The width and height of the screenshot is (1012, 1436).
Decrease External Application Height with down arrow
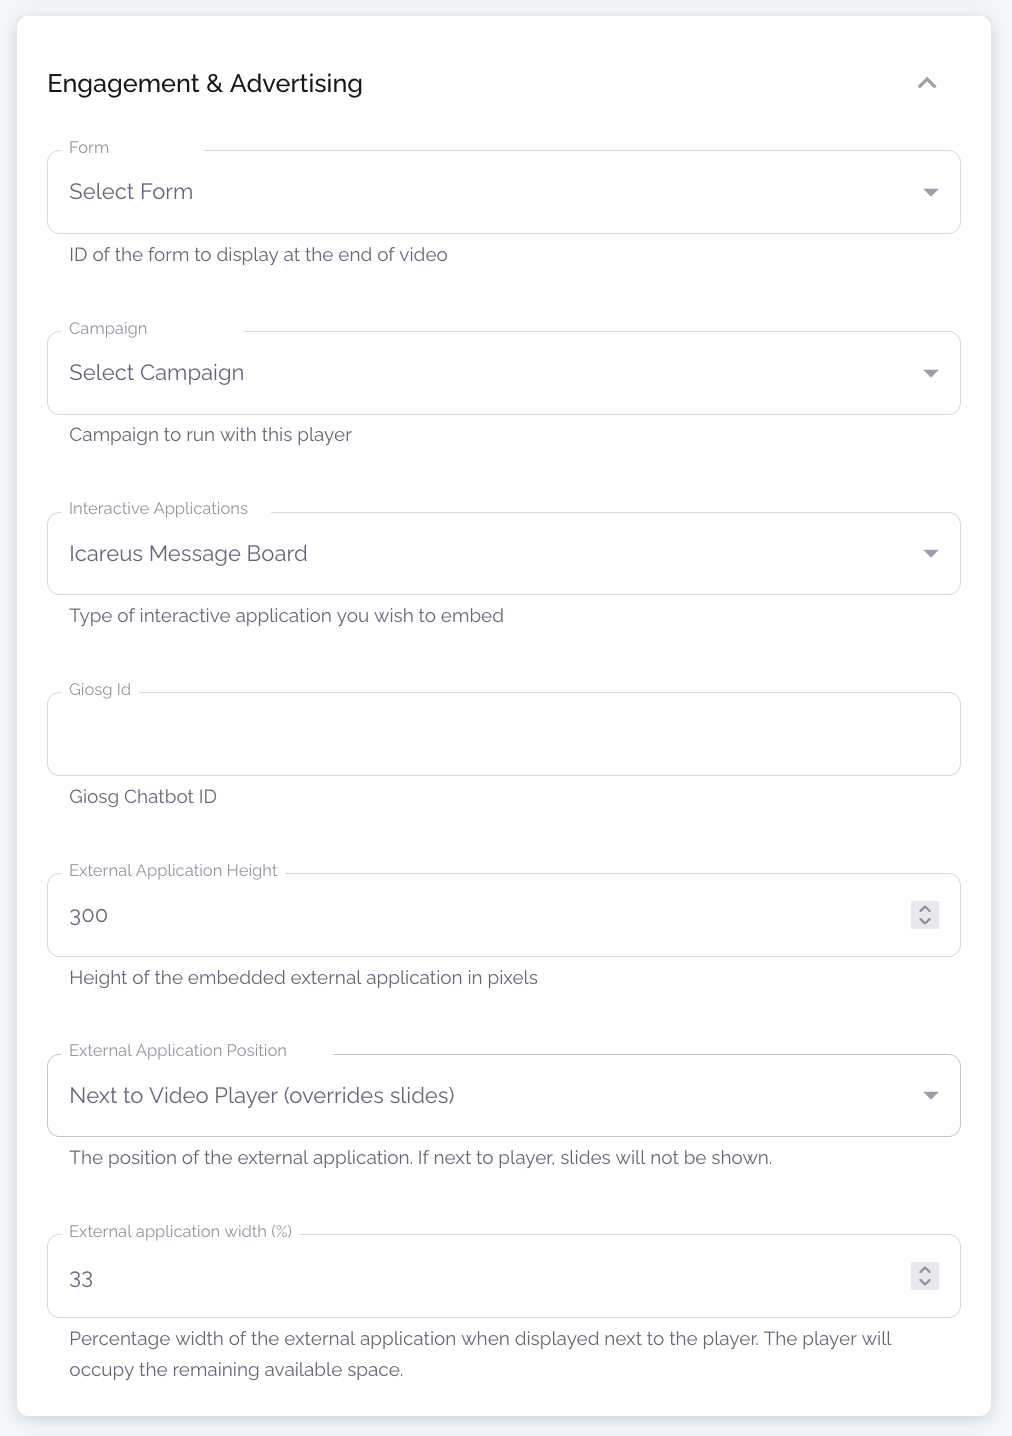[925, 921]
